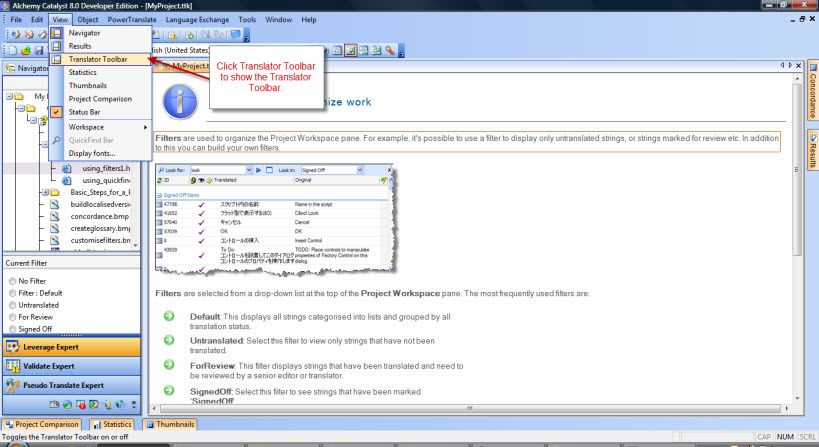The width and height of the screenshot is (819, 447).
Task: Click the Open folder icon in toolbar
Action: tap(26, 50)
